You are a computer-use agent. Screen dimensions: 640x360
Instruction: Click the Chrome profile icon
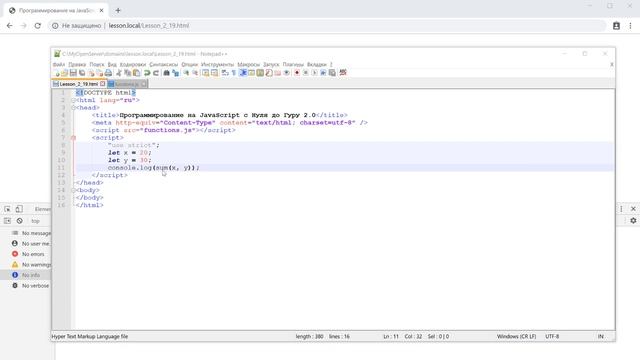[616, 25]
